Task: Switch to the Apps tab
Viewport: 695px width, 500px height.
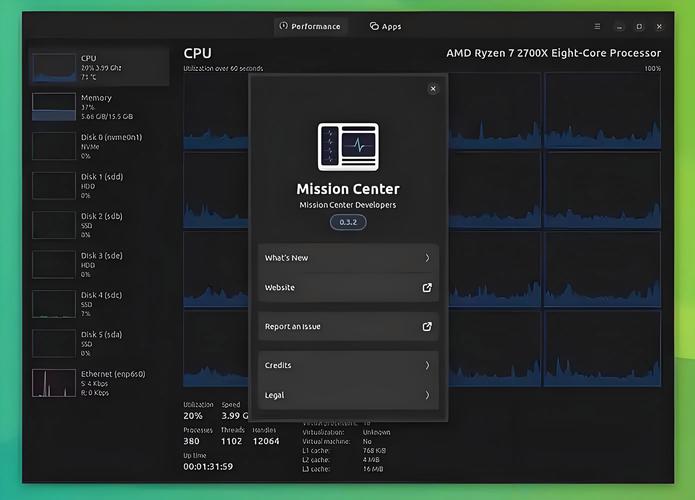Action: click(386, 26)
